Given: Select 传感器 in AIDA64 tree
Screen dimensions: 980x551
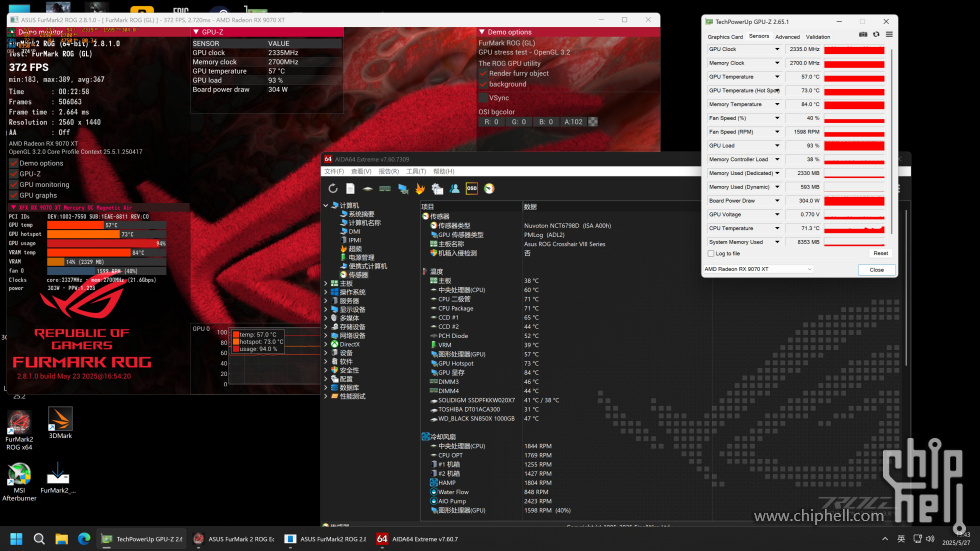Looking at the screenshot, I should pyautogui.click(x=358, y=275).
